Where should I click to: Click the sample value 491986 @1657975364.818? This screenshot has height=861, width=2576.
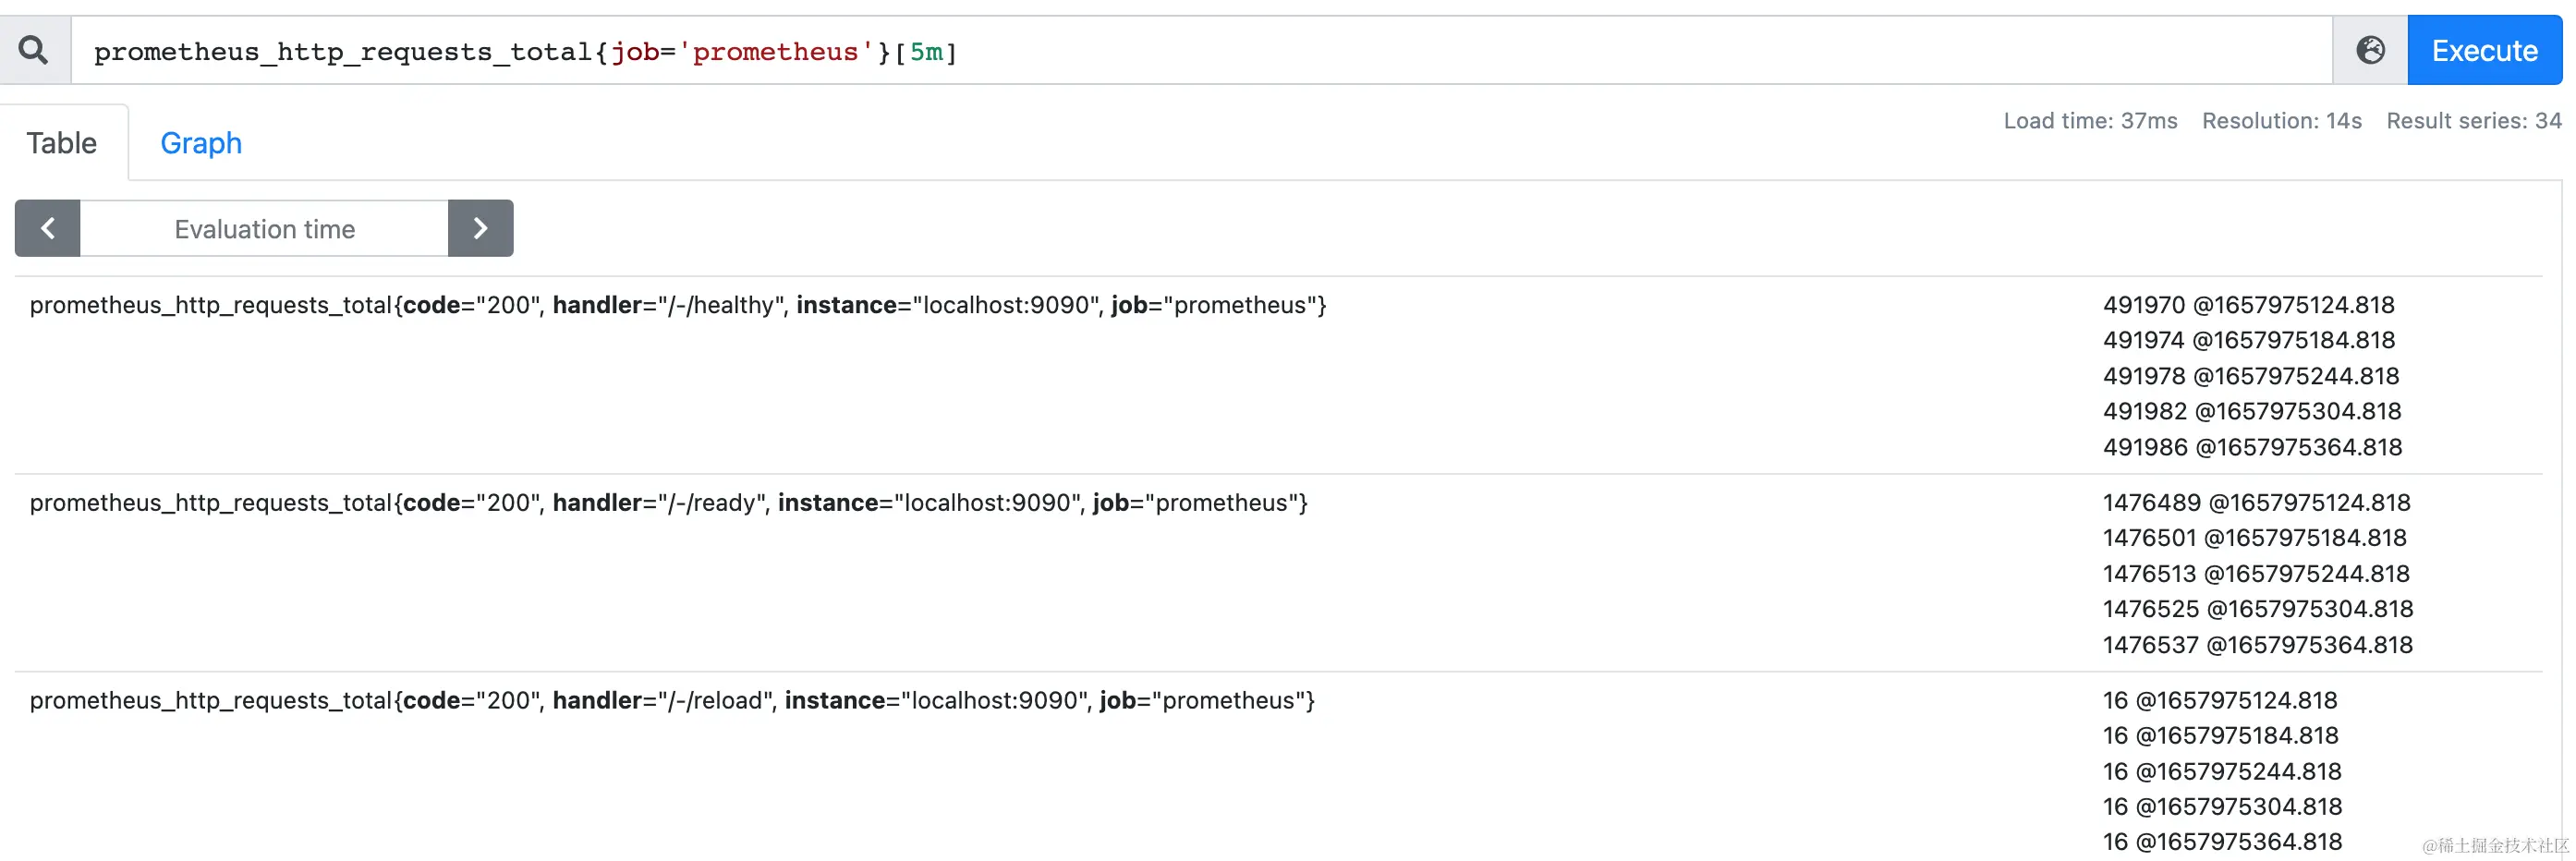2252,447
